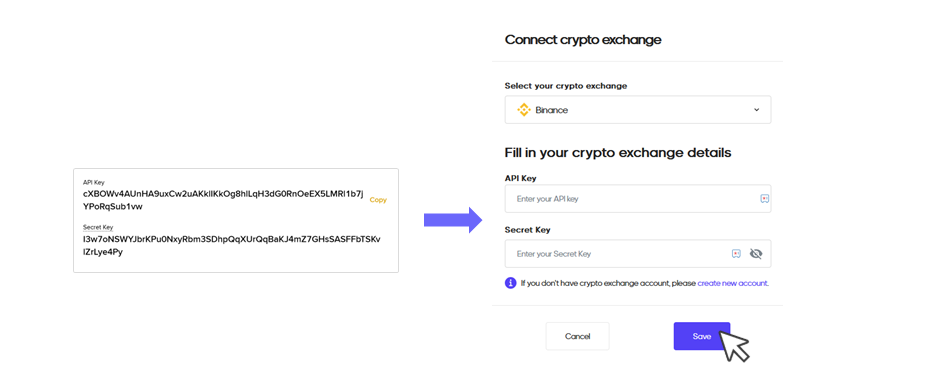The image size is (945, 378).
Task: Click the autofill icon in Secret Key field
Action: click(x=736, y=254)
